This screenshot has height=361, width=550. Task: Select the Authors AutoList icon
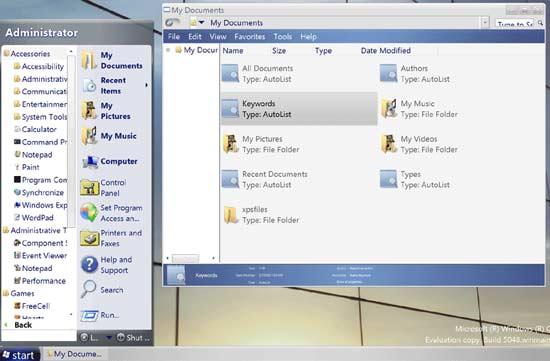[388, 73]
